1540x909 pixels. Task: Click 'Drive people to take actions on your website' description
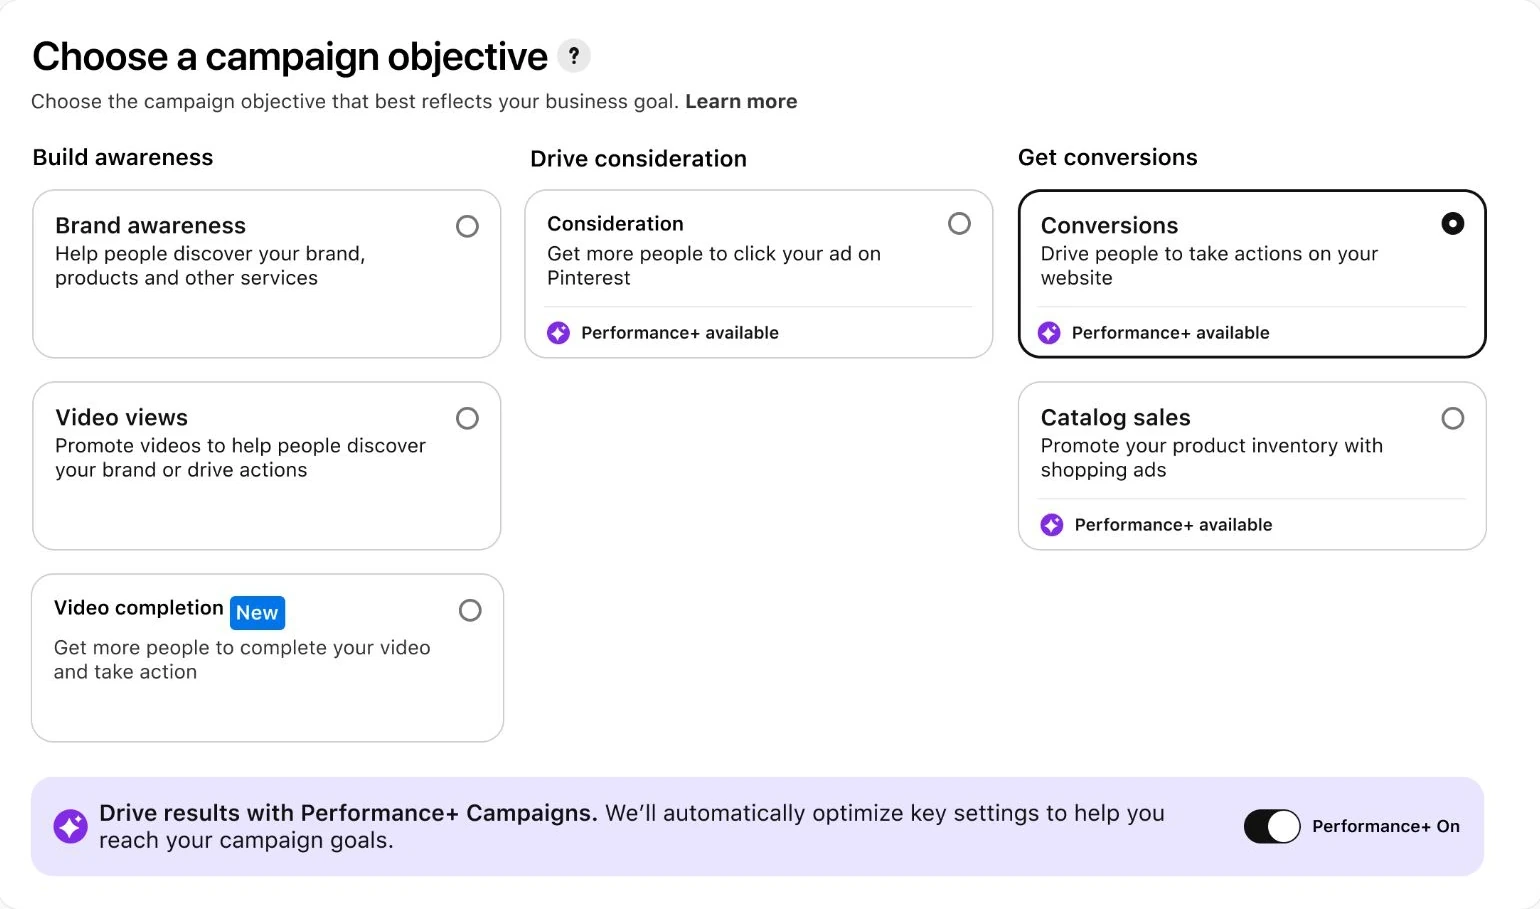(x=1209, y=266)
